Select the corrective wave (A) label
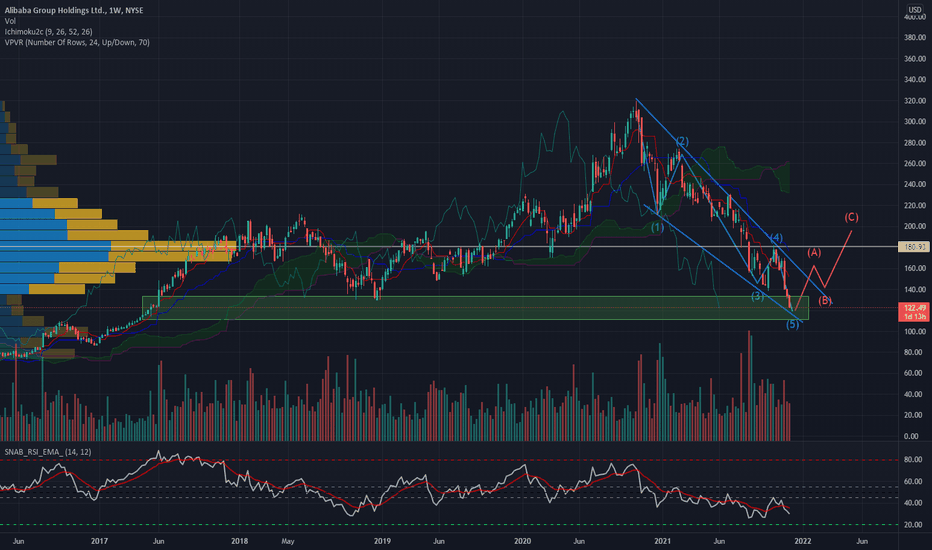 tap(814, 252)
